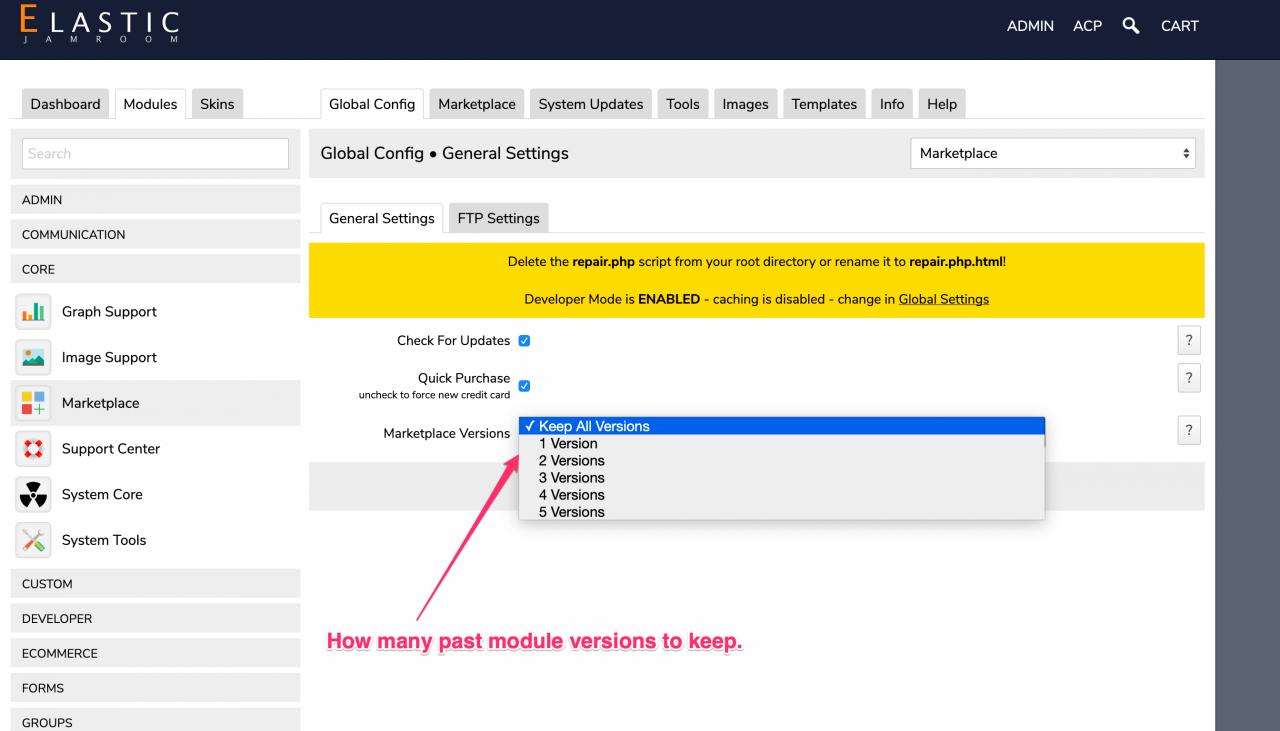Open the Marketplace module selector dropdown

pyautogui.click(x=1052, y=154)
